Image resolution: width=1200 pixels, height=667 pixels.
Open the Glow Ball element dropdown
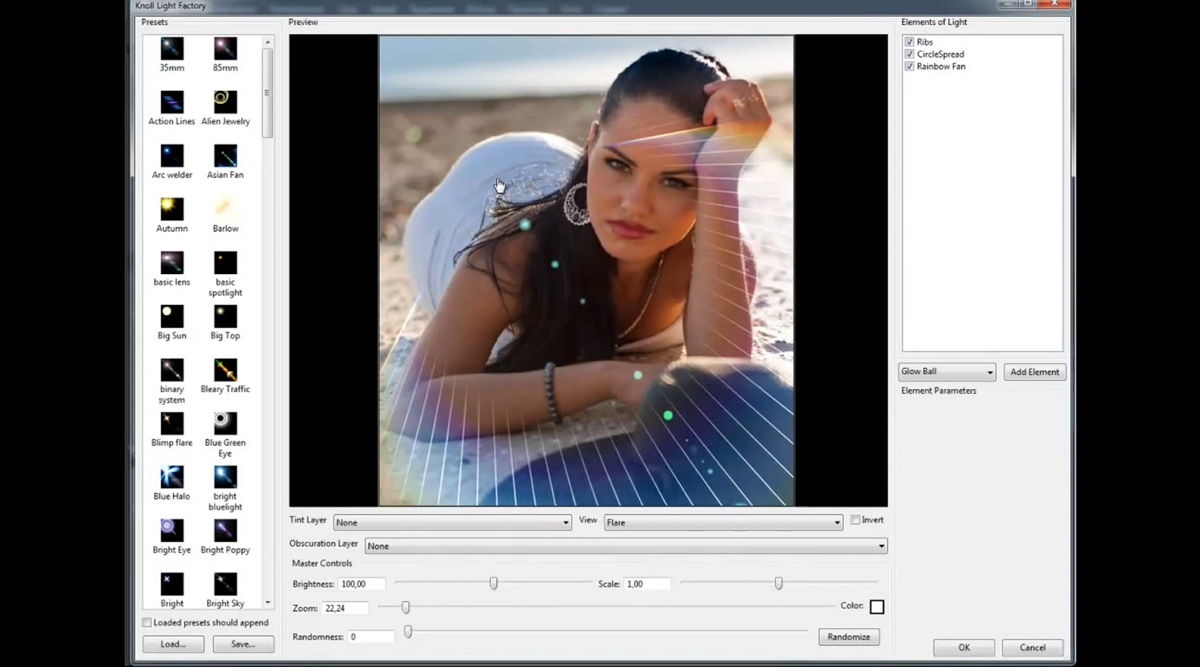tap(947, 372)
